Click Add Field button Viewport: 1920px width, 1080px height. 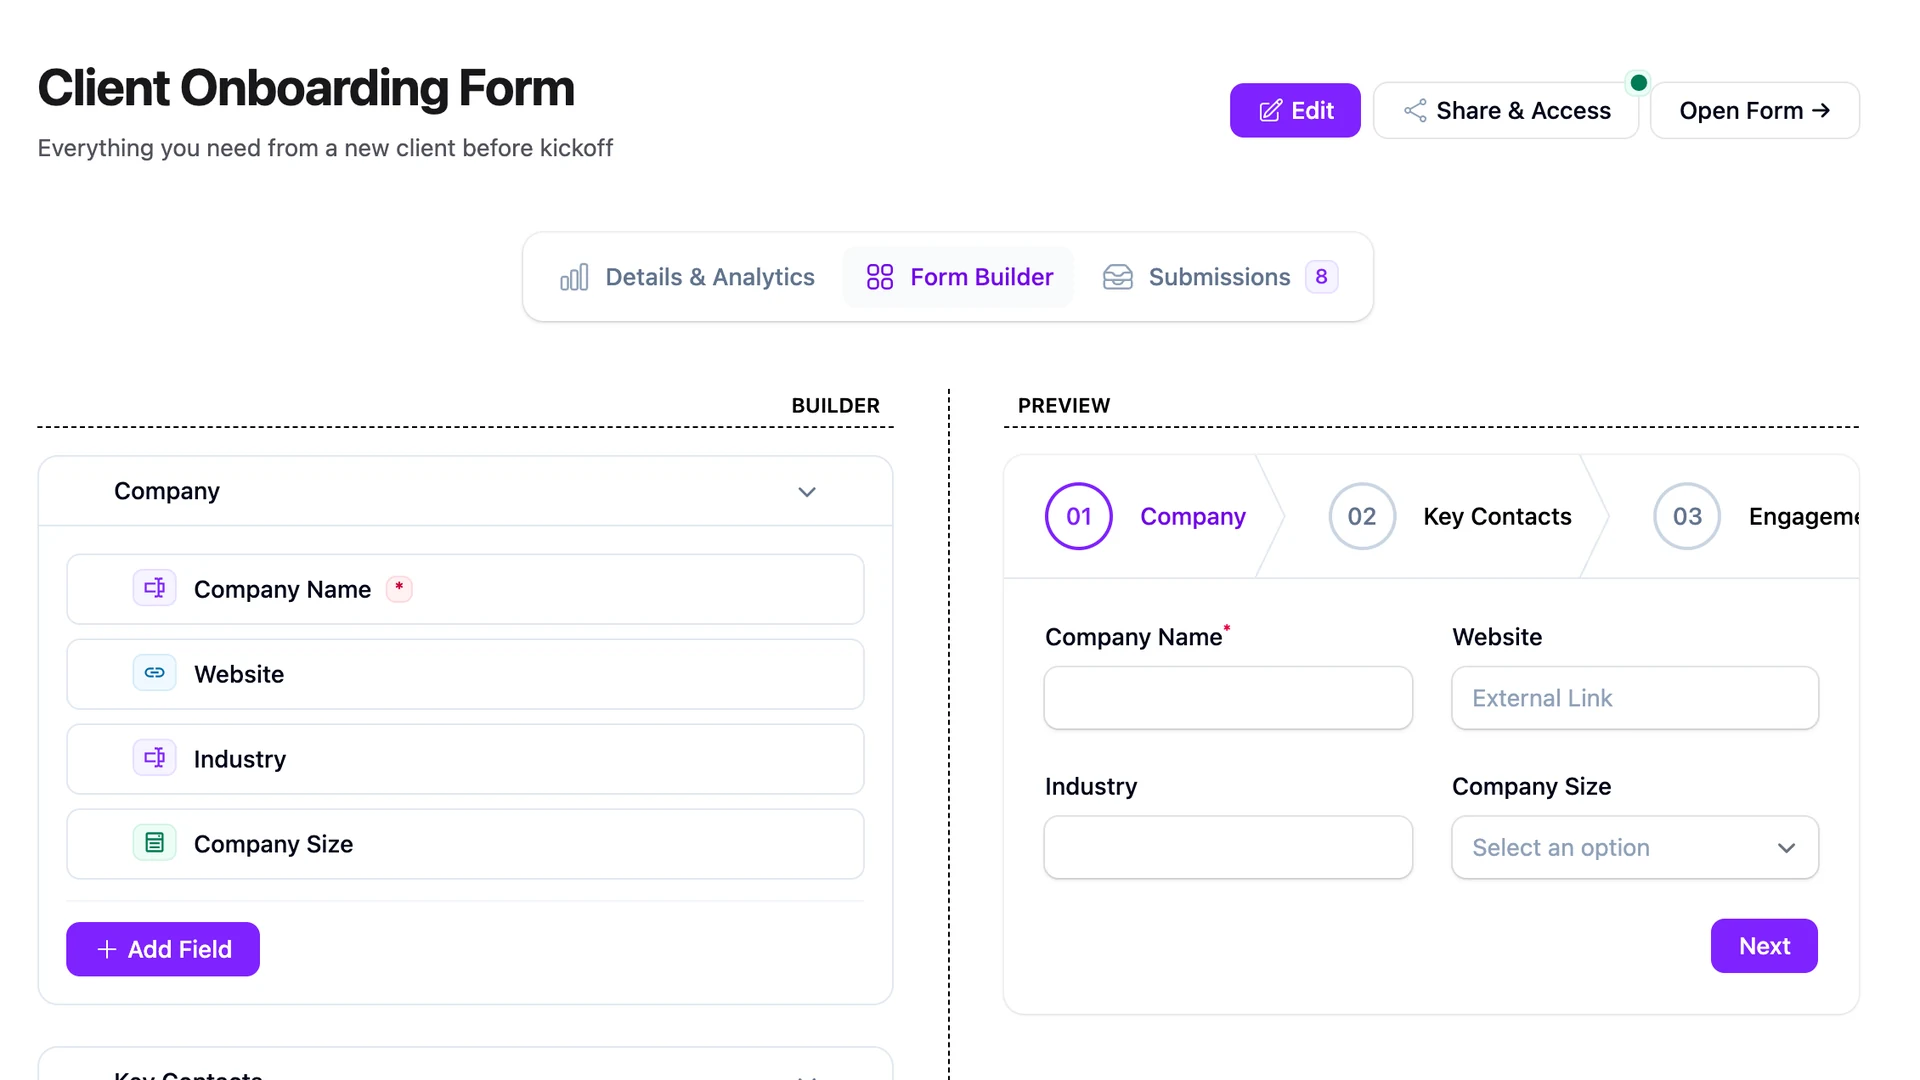163,949
